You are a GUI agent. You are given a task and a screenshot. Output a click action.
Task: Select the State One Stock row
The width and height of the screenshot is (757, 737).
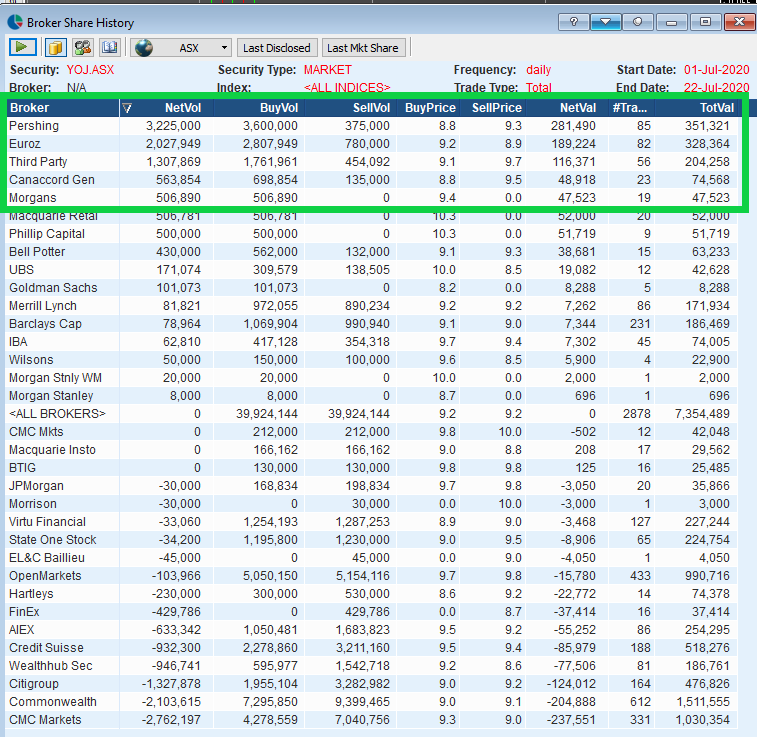(x=372, y=540)
